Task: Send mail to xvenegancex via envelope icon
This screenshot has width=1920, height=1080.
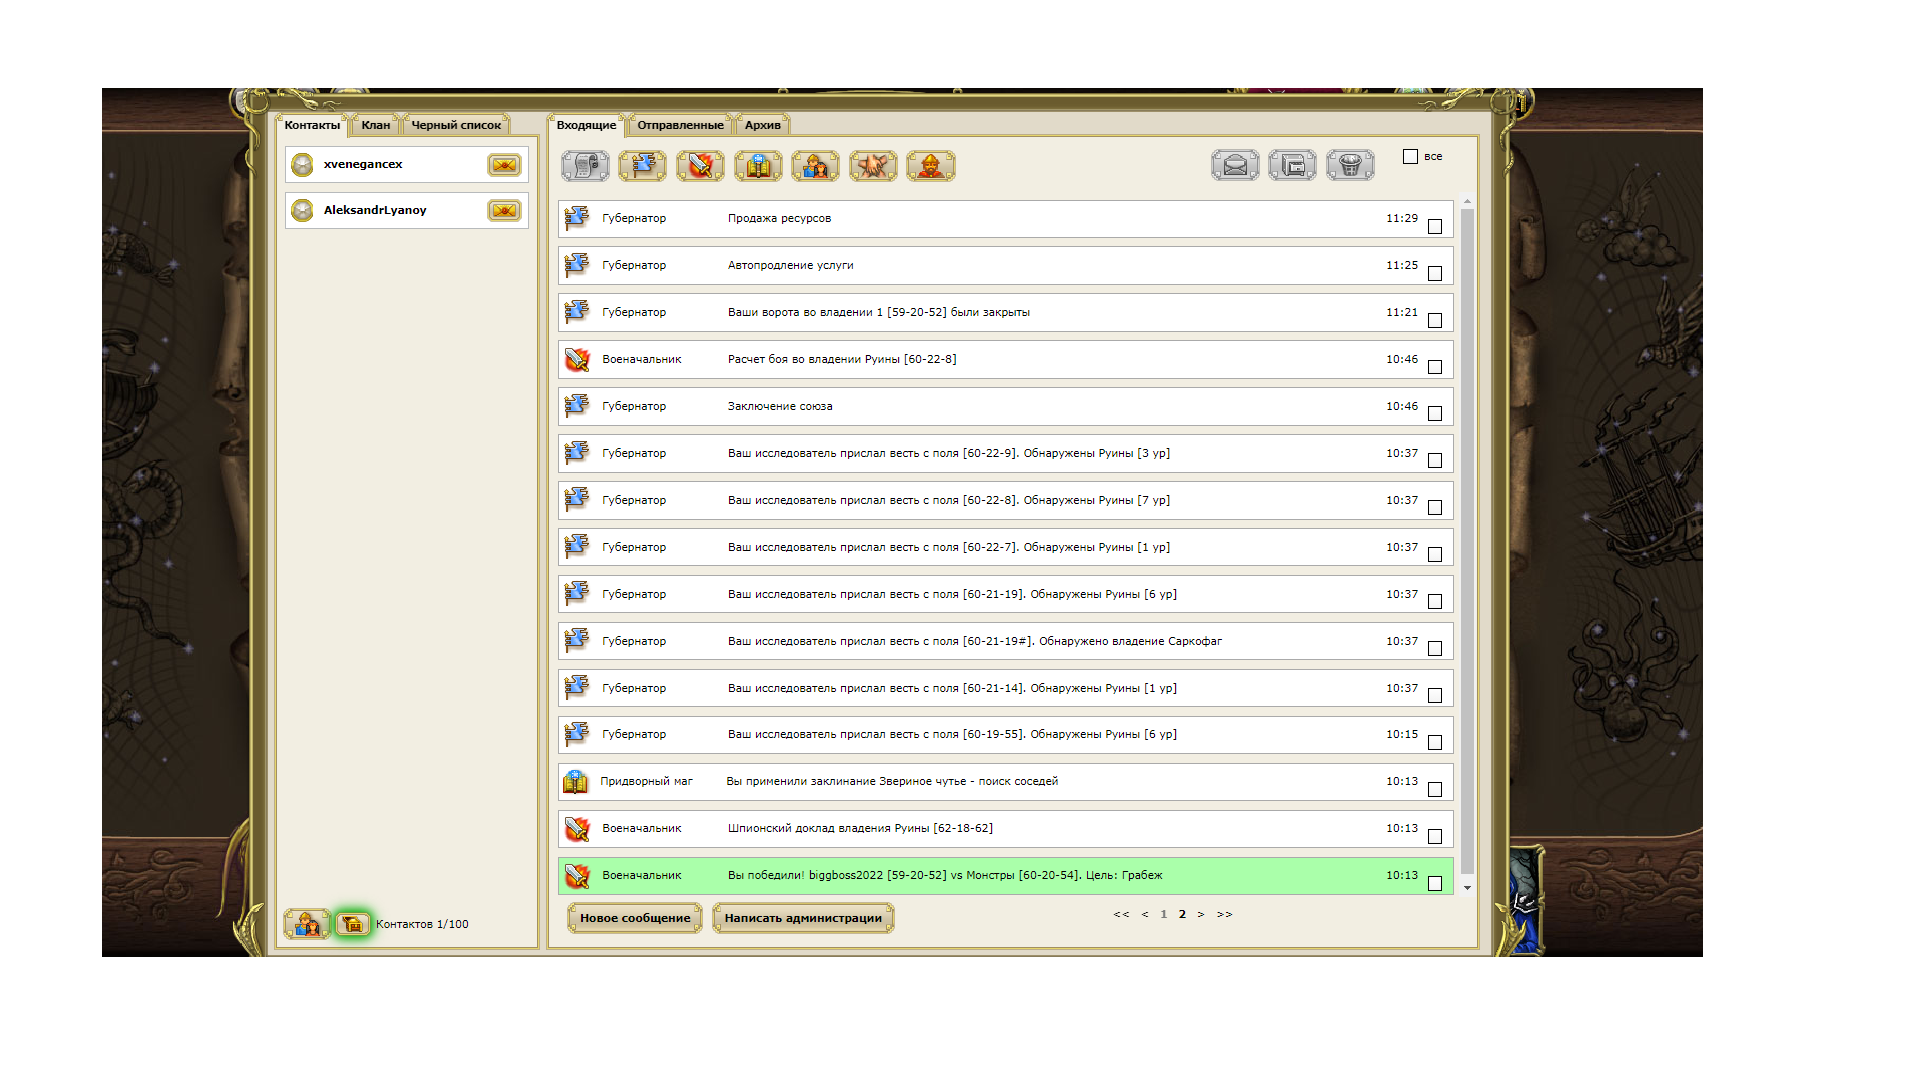Action: tap(504, 165)
